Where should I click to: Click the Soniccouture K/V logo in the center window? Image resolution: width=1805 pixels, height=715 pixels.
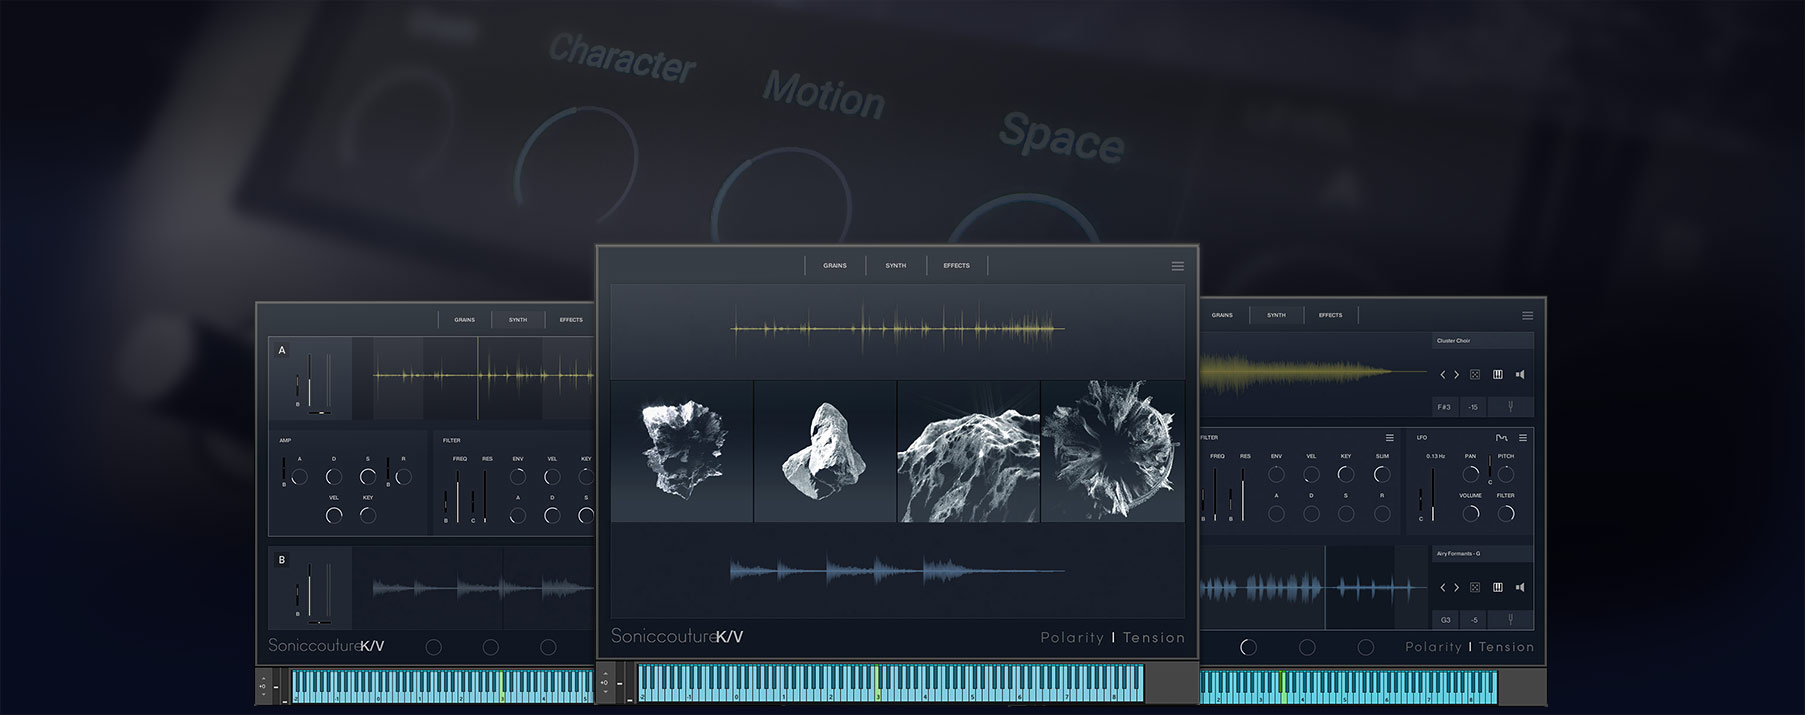coord(677,637)
